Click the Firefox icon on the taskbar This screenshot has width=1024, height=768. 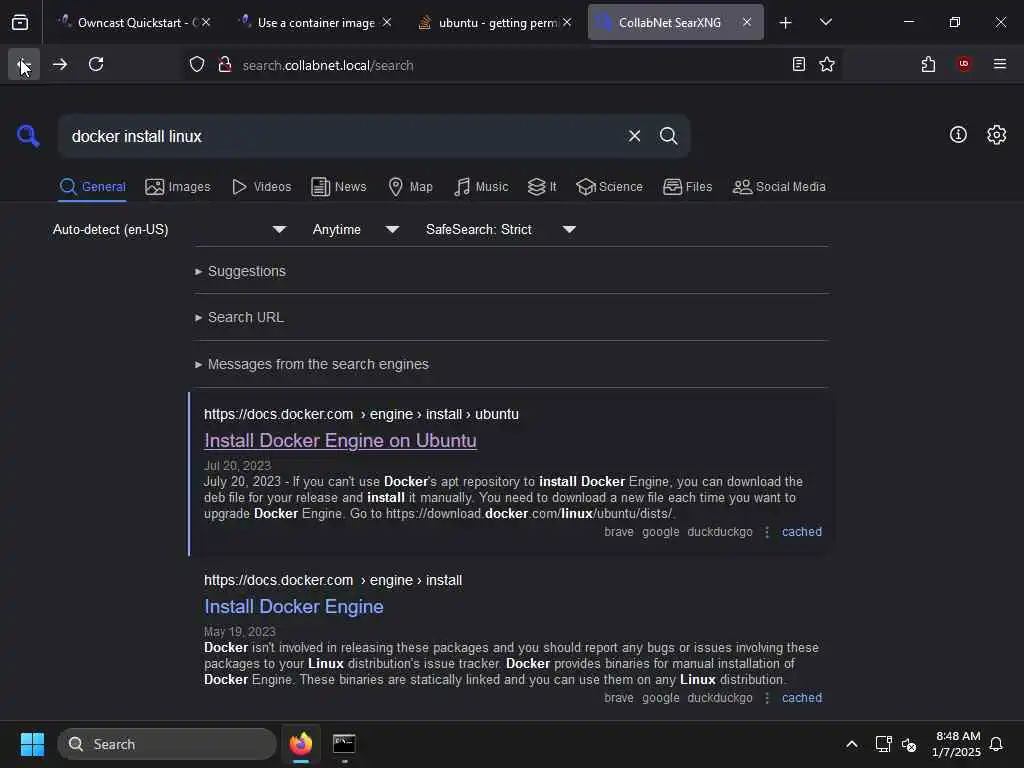pyautogui.click(x=300, y=744)
